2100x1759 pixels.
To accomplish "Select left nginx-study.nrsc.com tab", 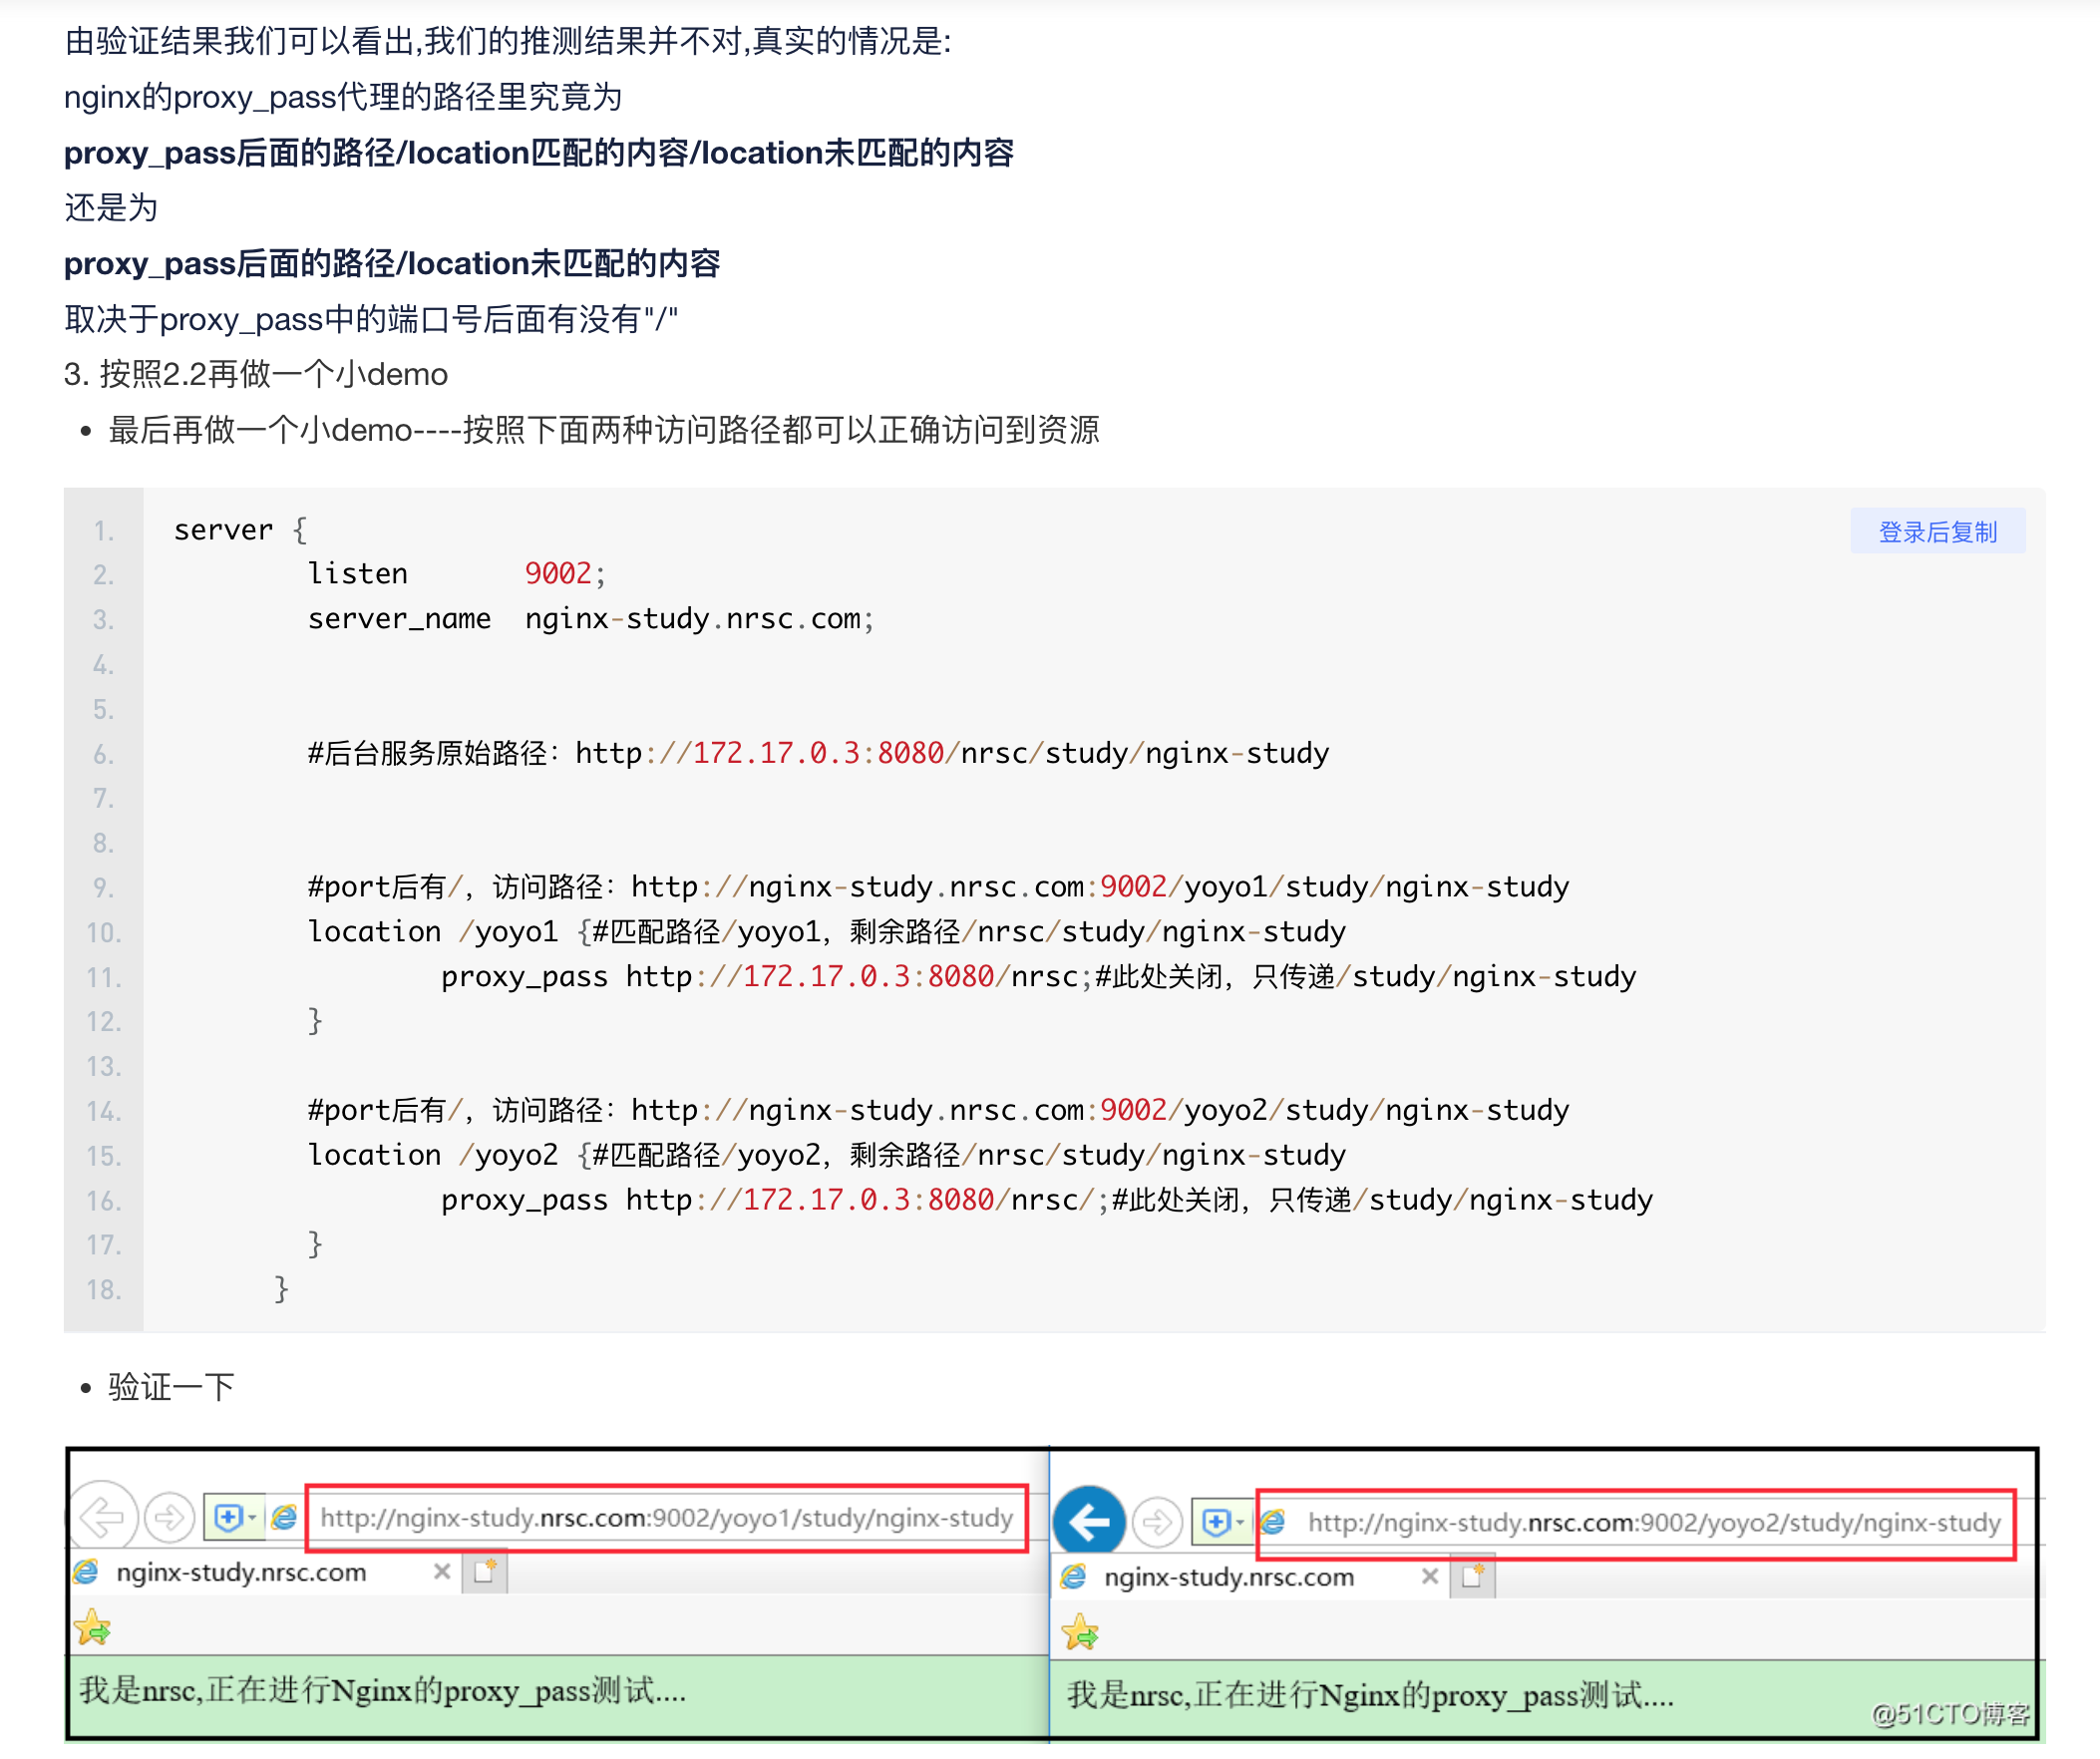I will tap(241, 1572).
